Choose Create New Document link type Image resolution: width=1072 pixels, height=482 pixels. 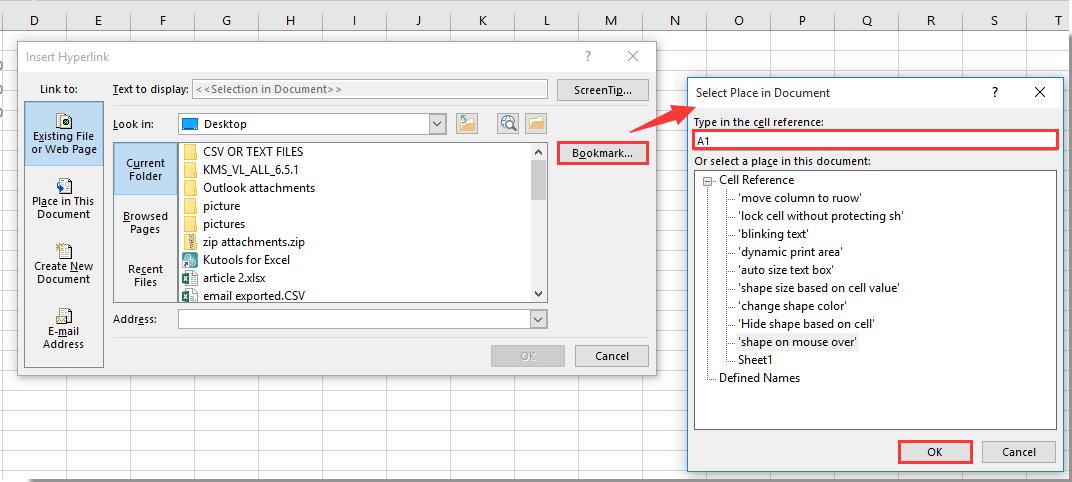64,263
